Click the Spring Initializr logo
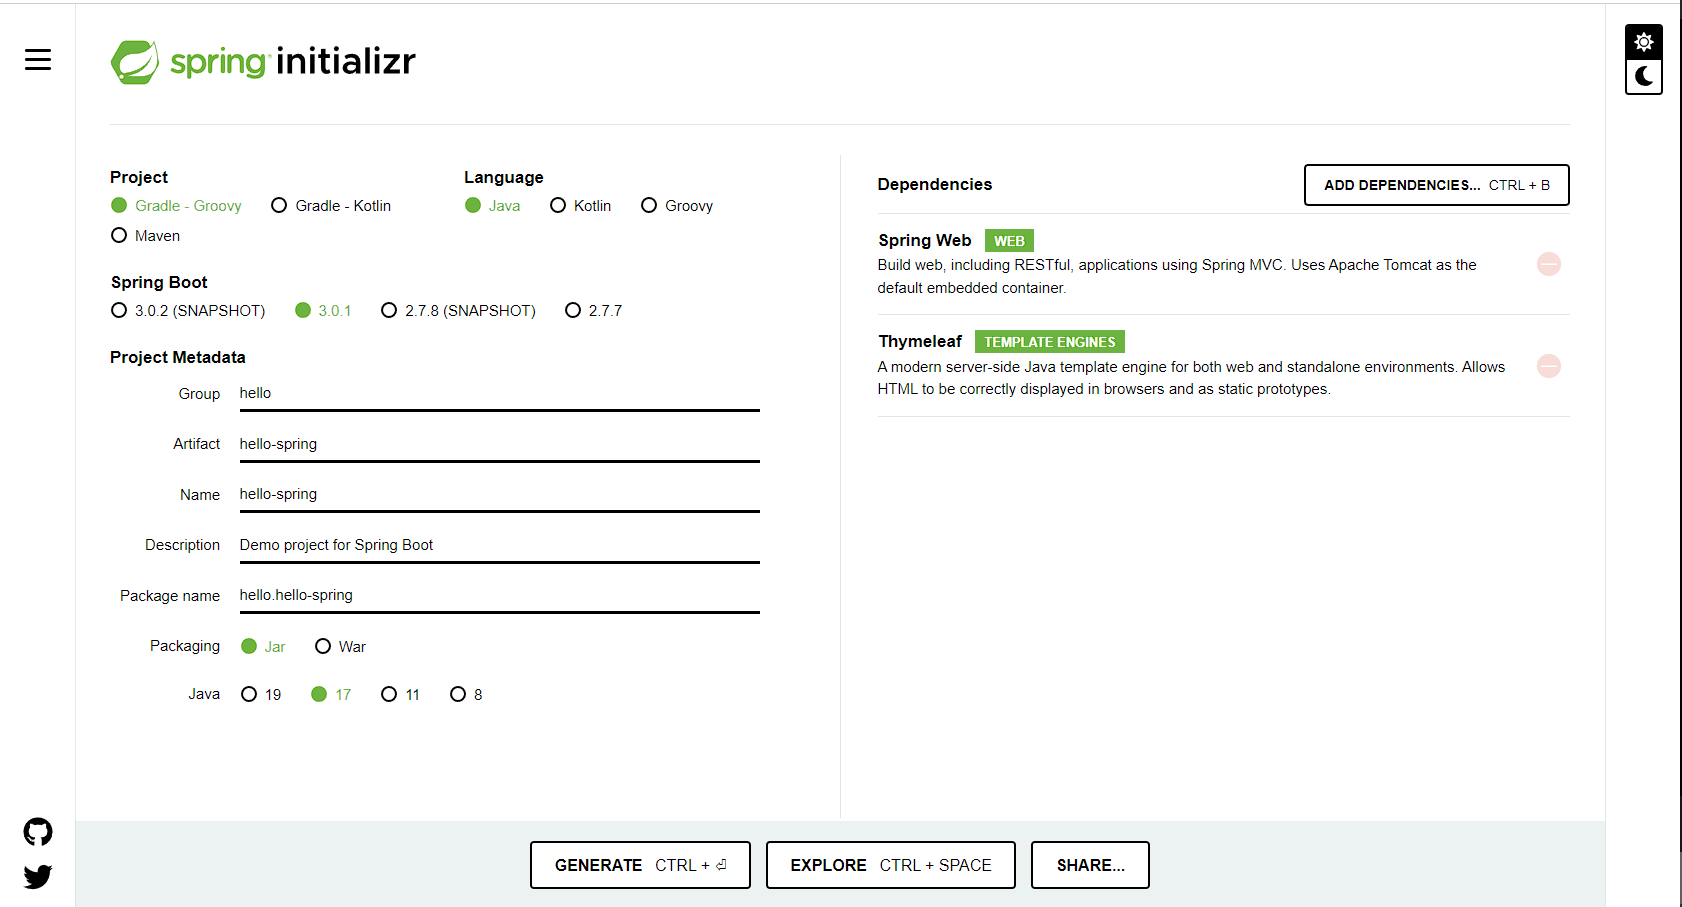Image resolution: width=1682 pixels, height=907 pixels. (263, 62)
